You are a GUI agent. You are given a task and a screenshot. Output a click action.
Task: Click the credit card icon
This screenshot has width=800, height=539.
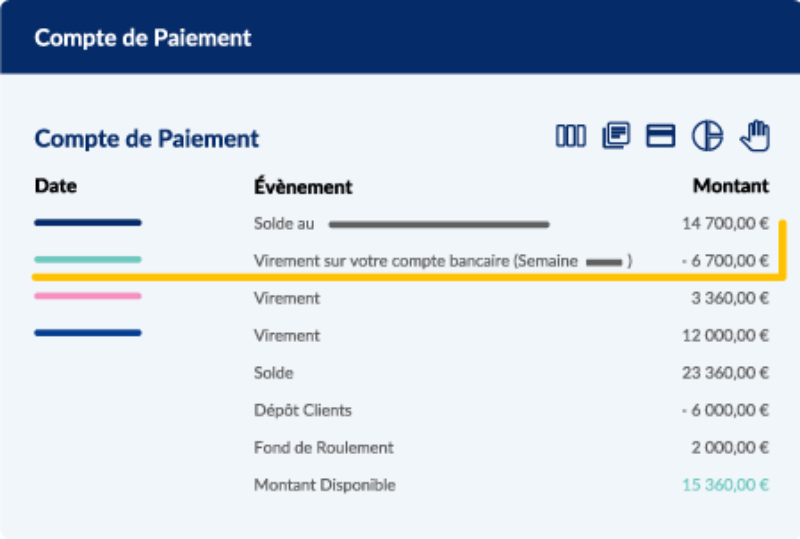pyautogui.click(x=661, y=136)
